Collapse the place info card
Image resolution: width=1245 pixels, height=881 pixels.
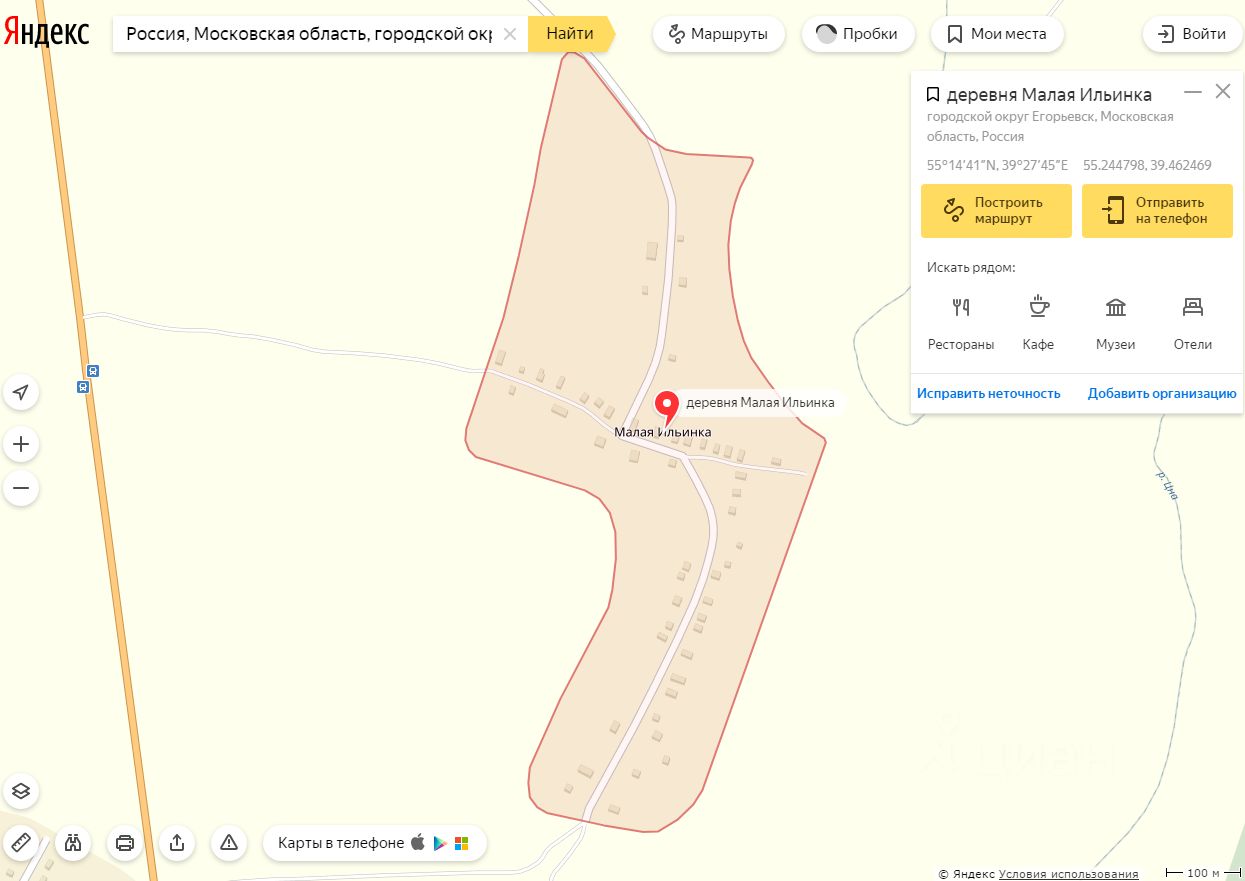coord(1193,92)
